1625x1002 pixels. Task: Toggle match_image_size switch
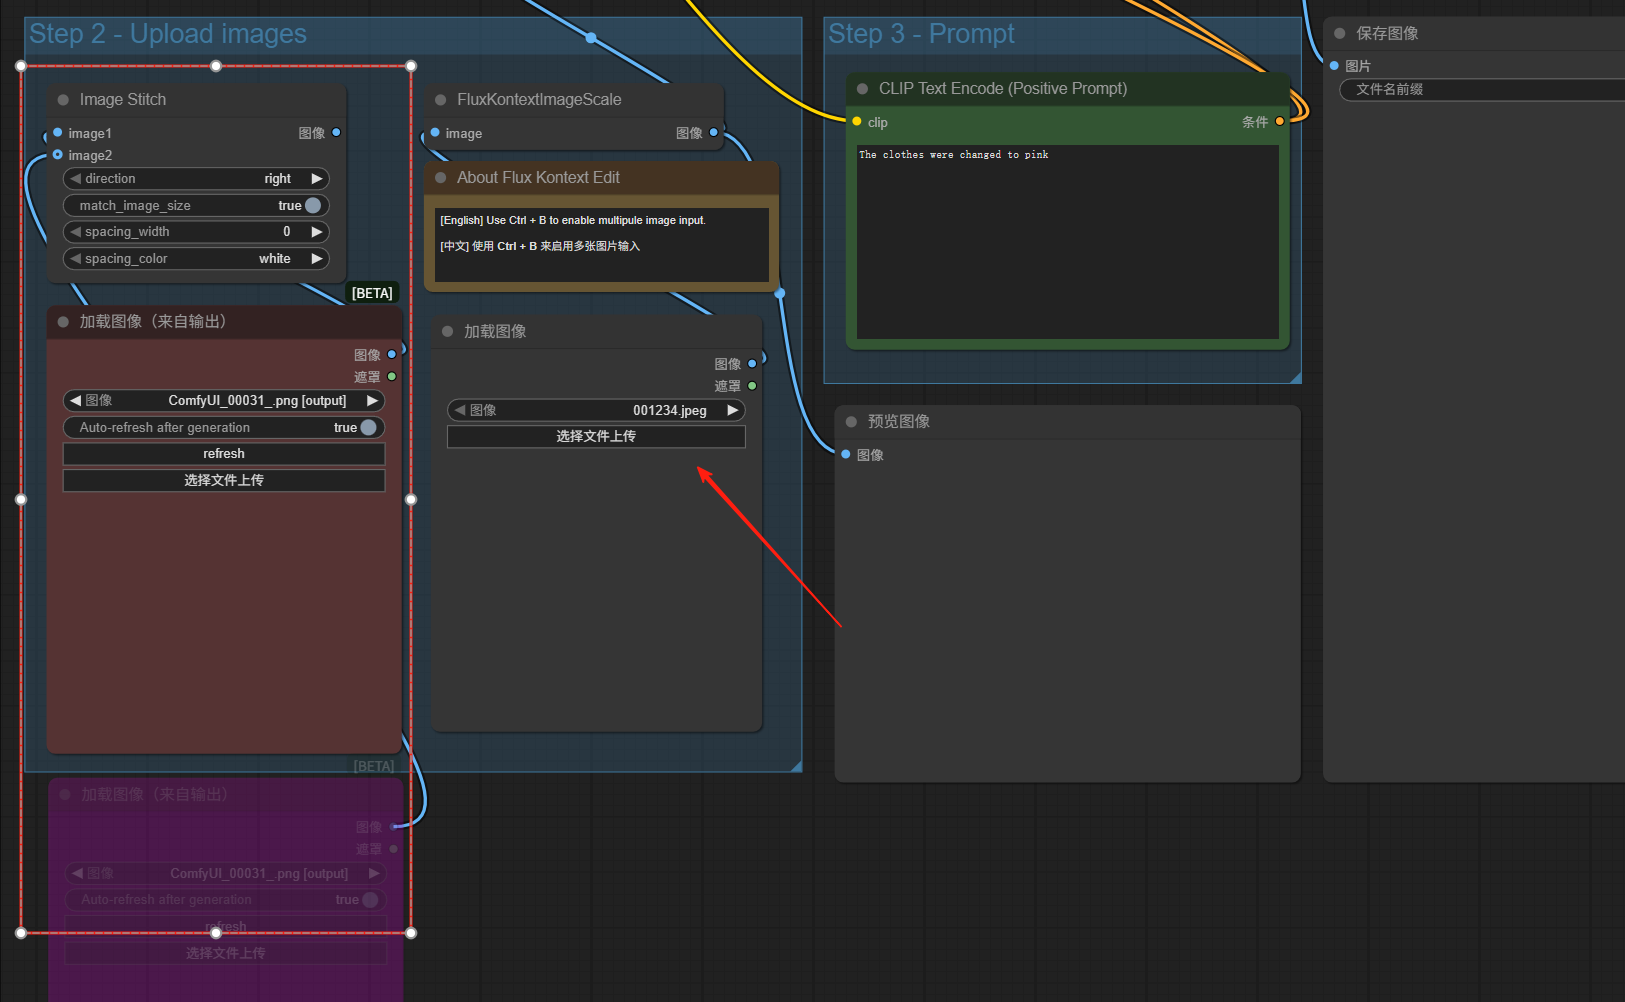313,205
